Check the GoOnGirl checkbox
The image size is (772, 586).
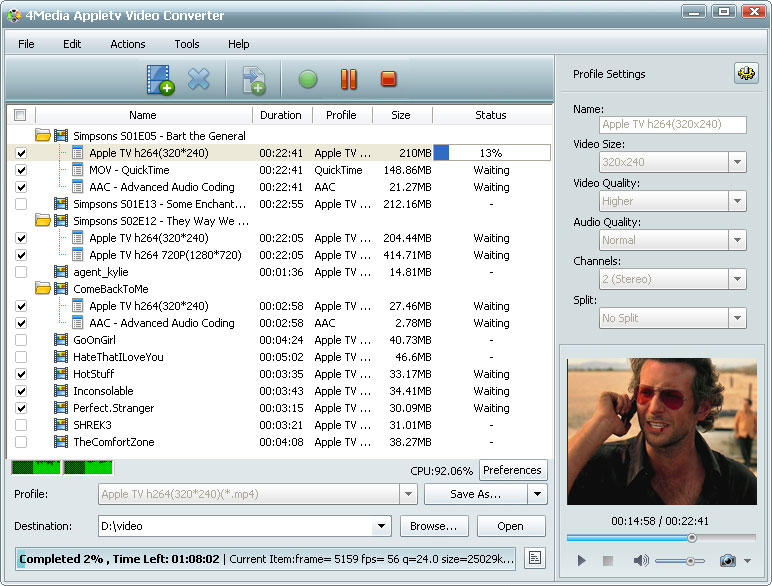point(21,340)
